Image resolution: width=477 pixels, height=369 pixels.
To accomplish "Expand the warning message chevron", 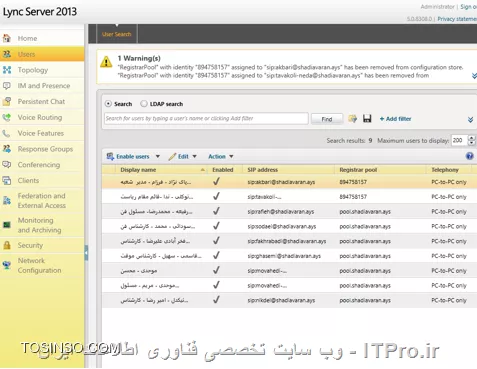I will pyautogui.click(x=474, y=76).
